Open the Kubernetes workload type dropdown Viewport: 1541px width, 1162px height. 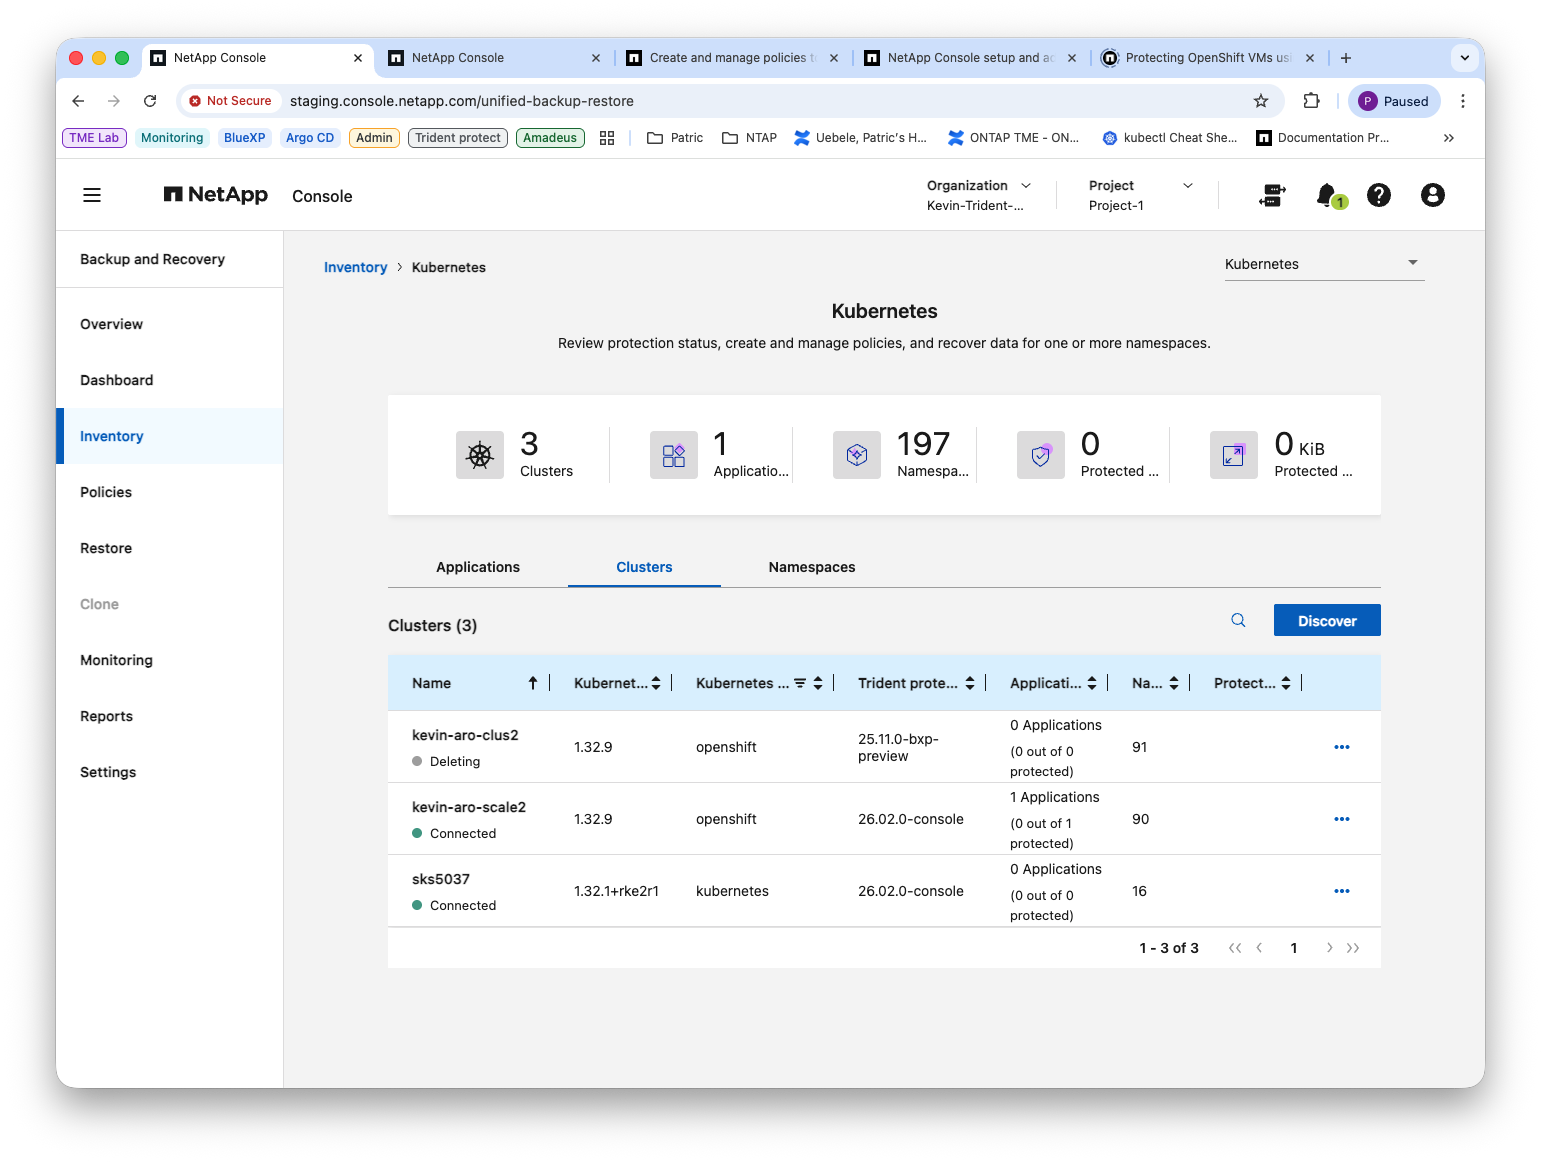tap(1324, 264)
